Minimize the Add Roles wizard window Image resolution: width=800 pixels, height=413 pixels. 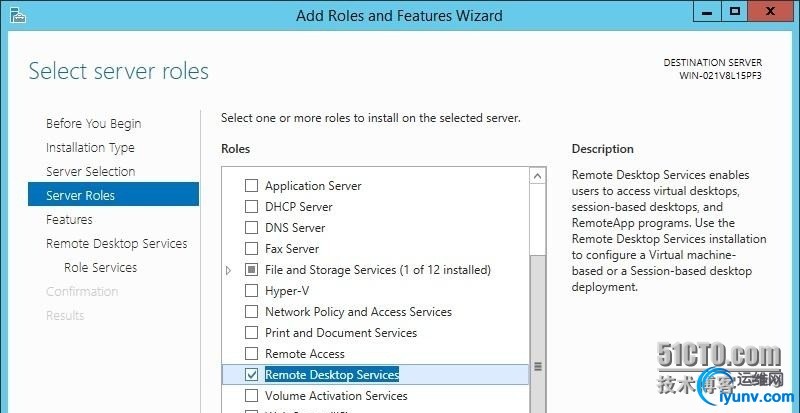[x=706, y=12]
